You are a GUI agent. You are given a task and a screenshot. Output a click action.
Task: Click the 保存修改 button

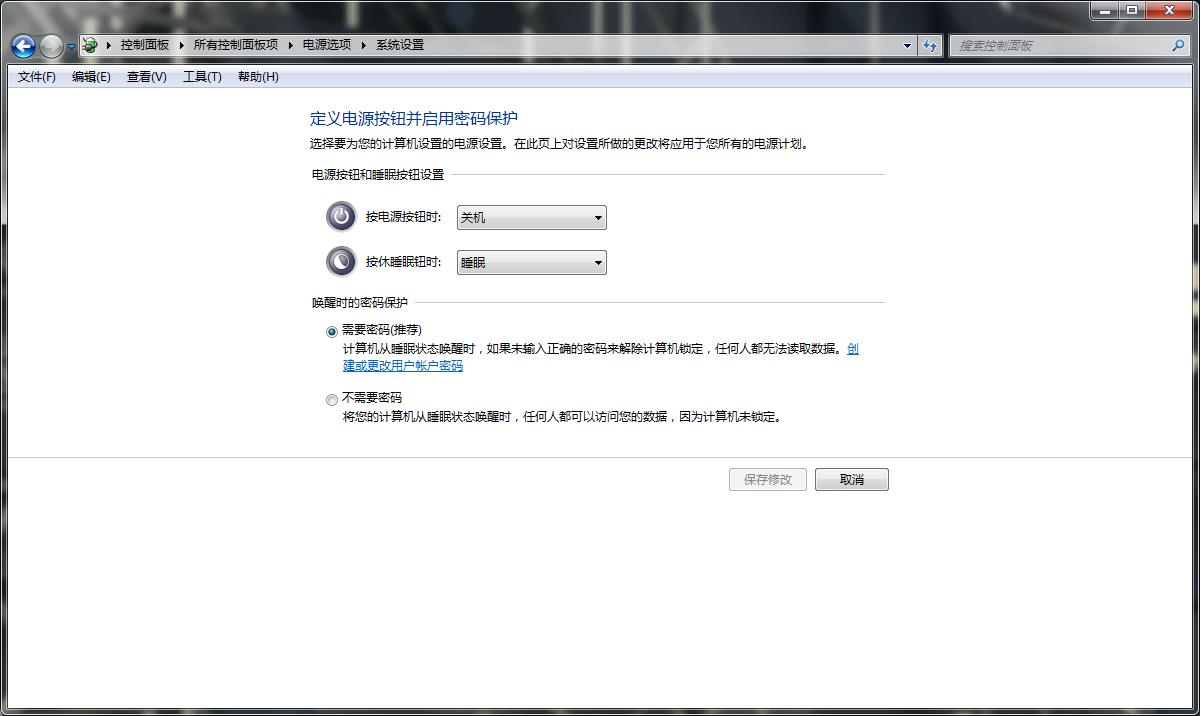768,479
